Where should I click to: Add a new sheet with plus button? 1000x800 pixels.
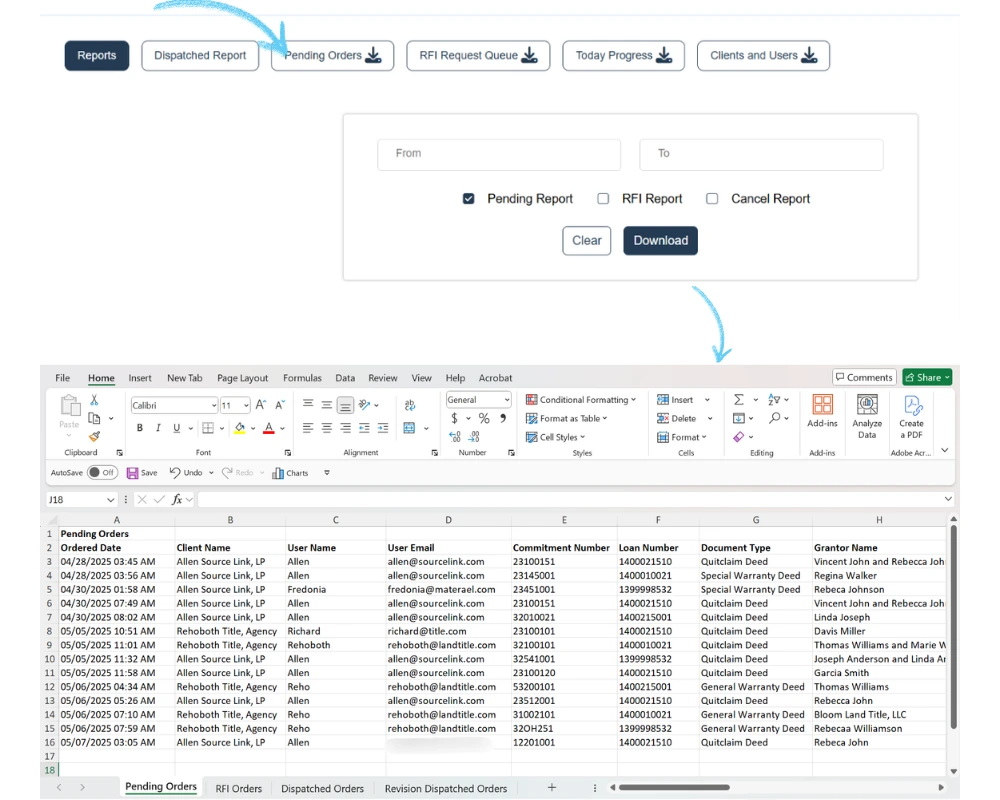tap(552, 787)
